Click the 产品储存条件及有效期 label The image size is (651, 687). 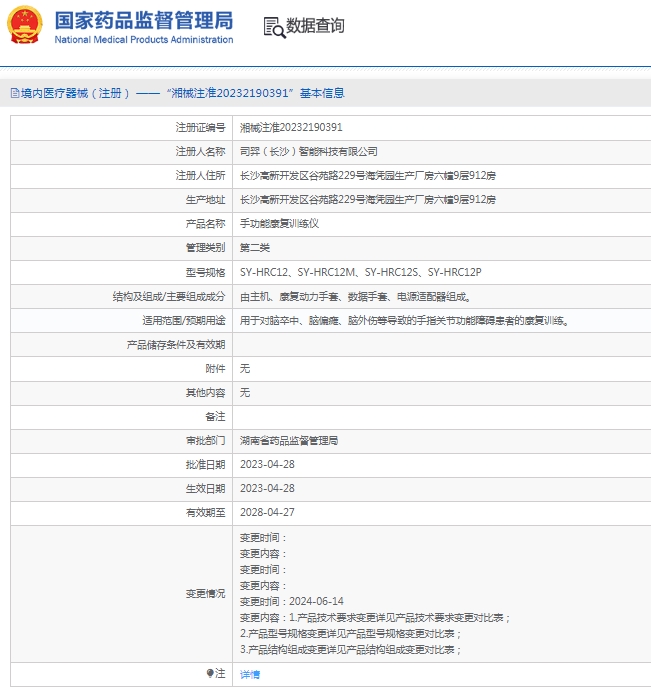pyautogui.click(x=176, y=345)
